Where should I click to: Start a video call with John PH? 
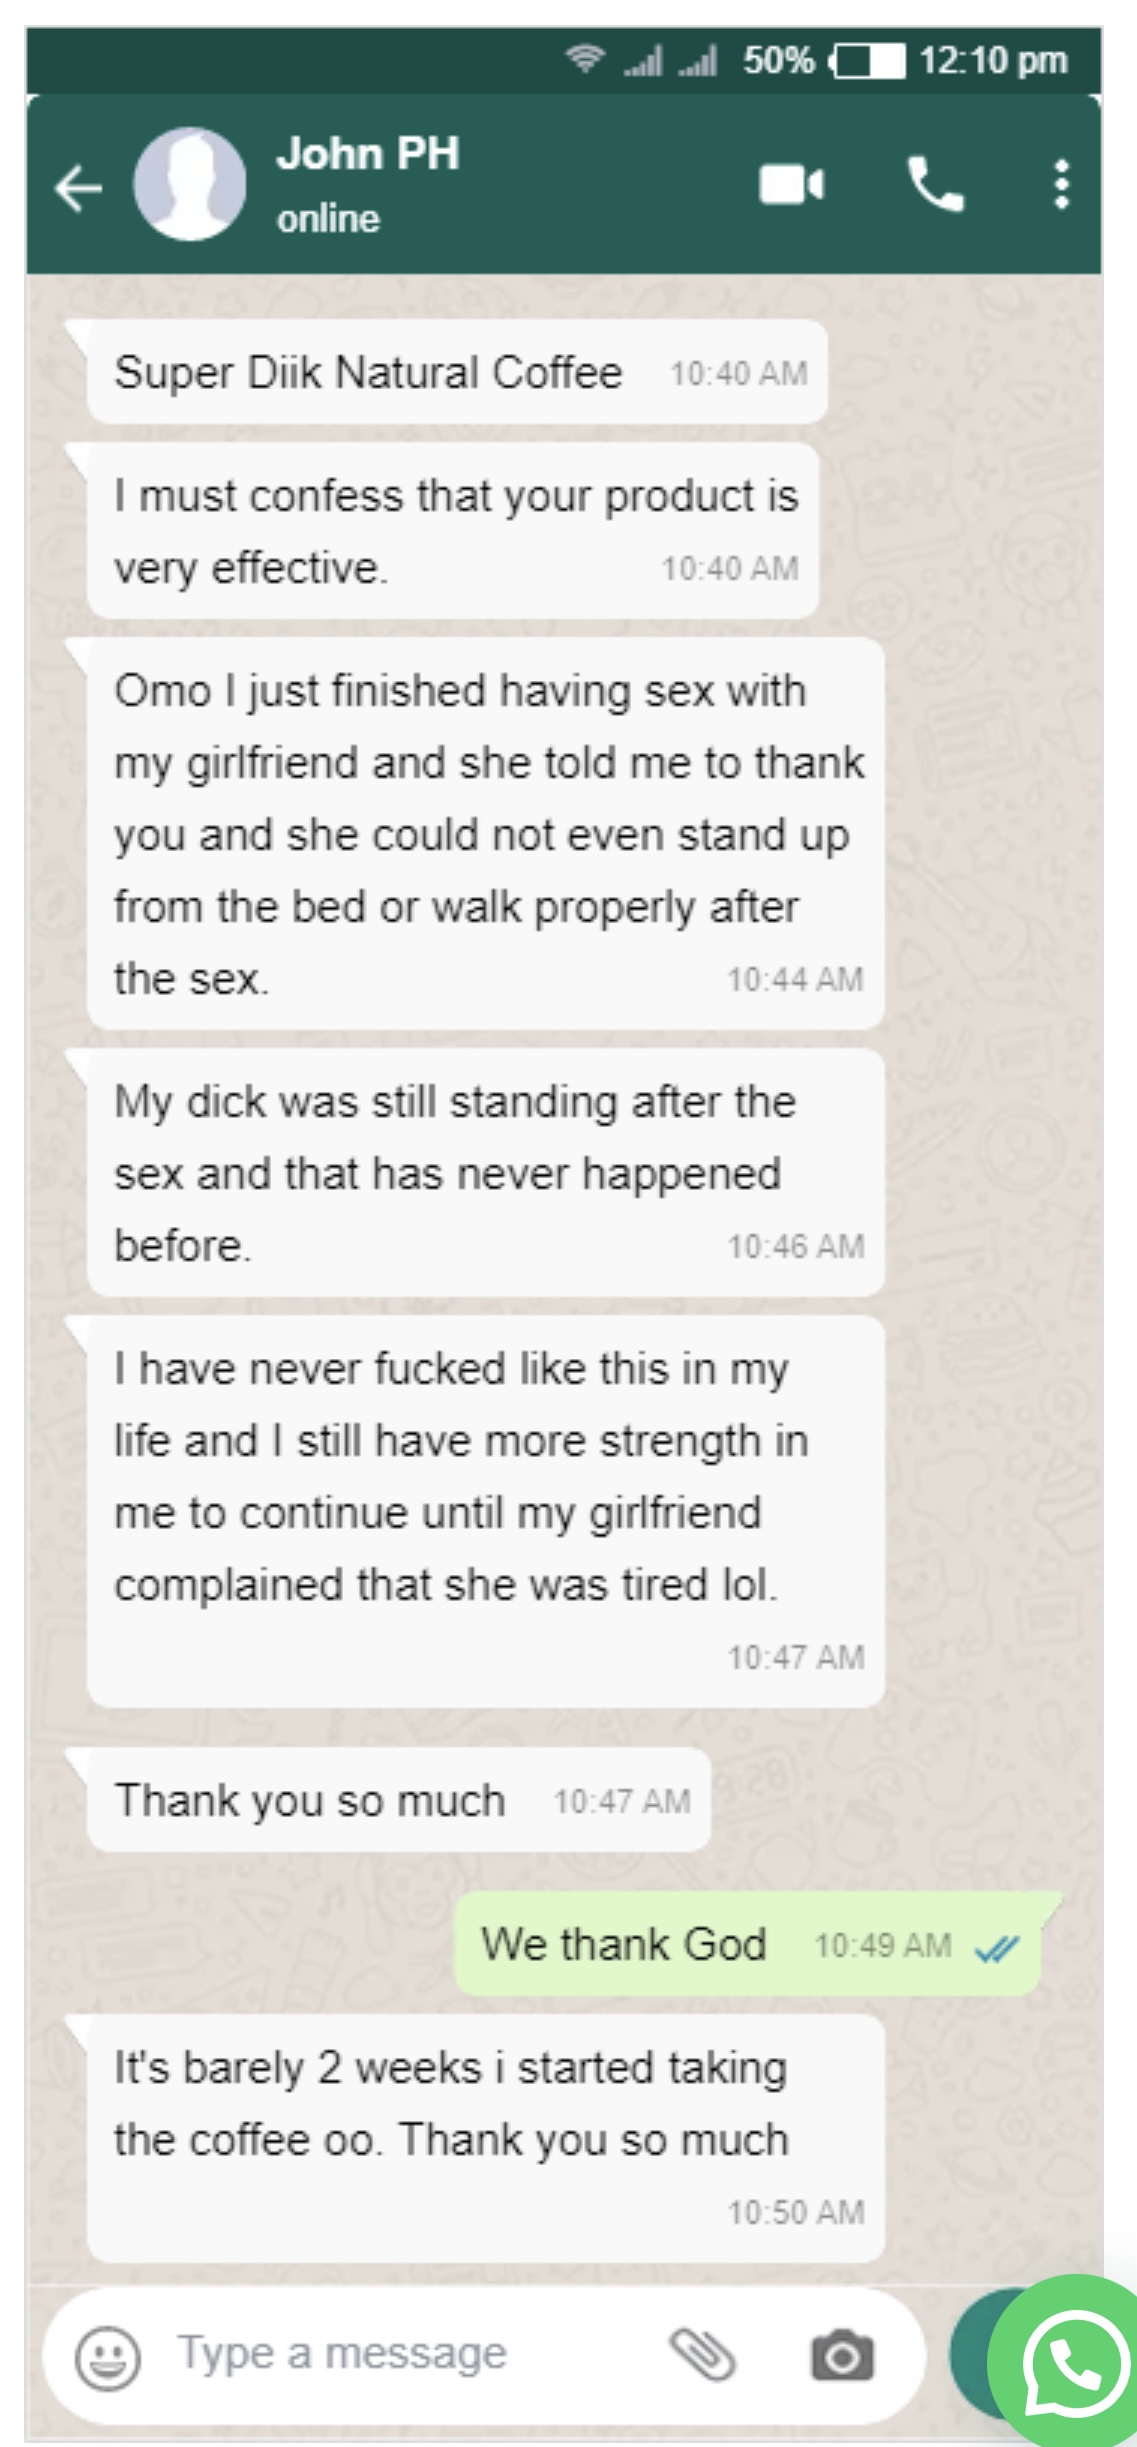point(791,185)
